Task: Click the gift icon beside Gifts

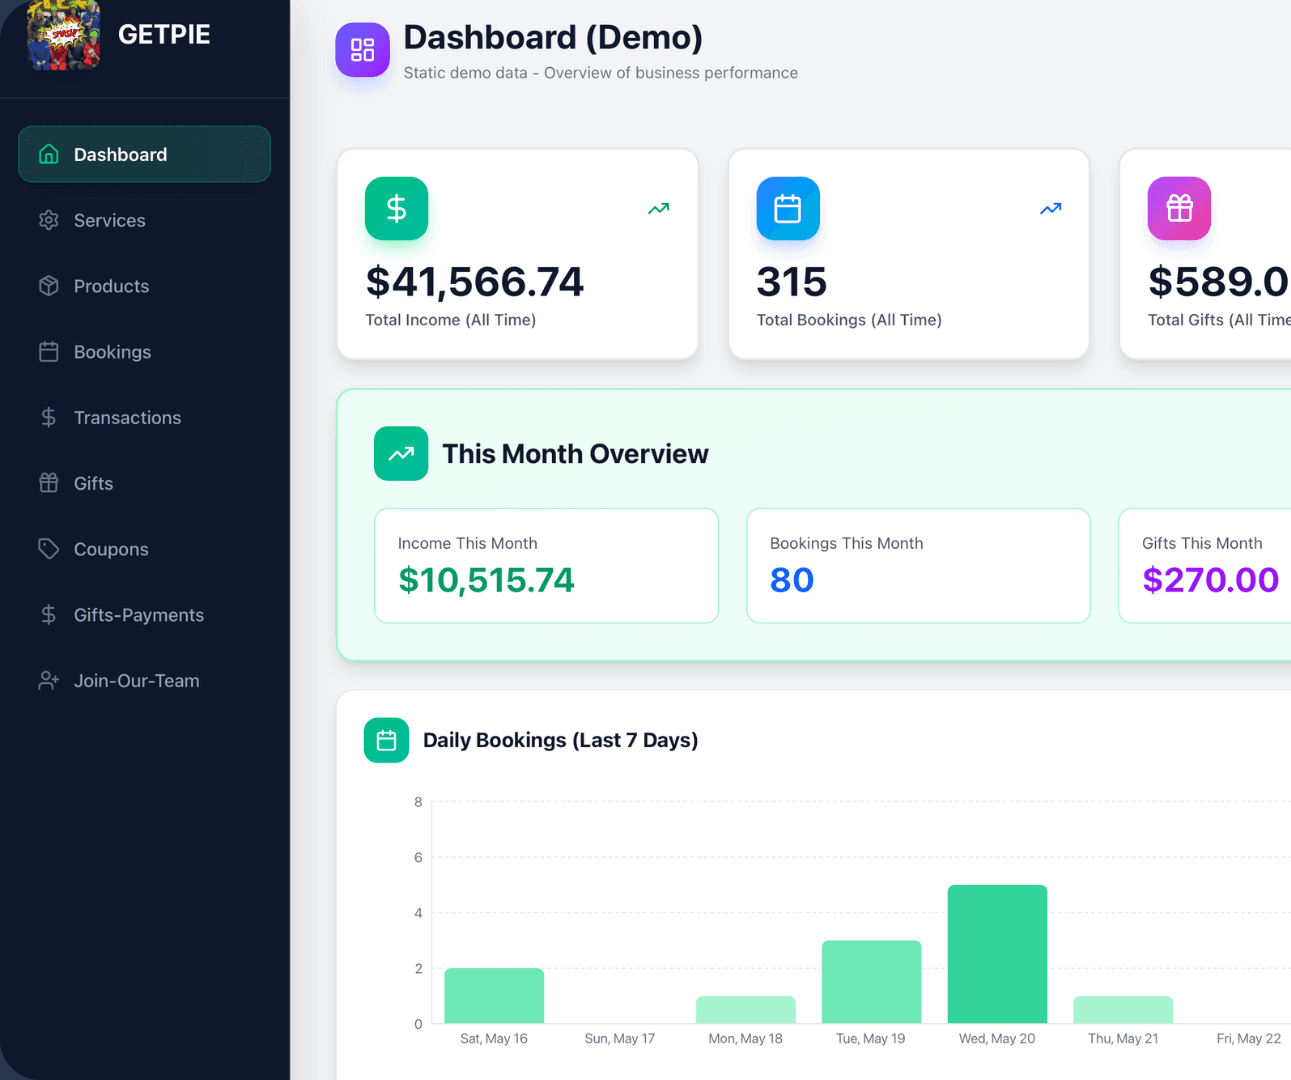Action: click(48, 483)
